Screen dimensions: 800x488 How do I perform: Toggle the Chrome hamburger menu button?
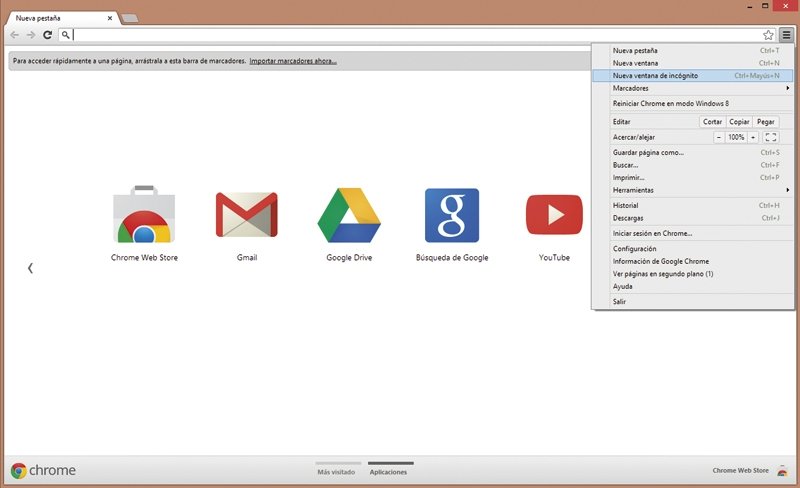tap(786, 35)
